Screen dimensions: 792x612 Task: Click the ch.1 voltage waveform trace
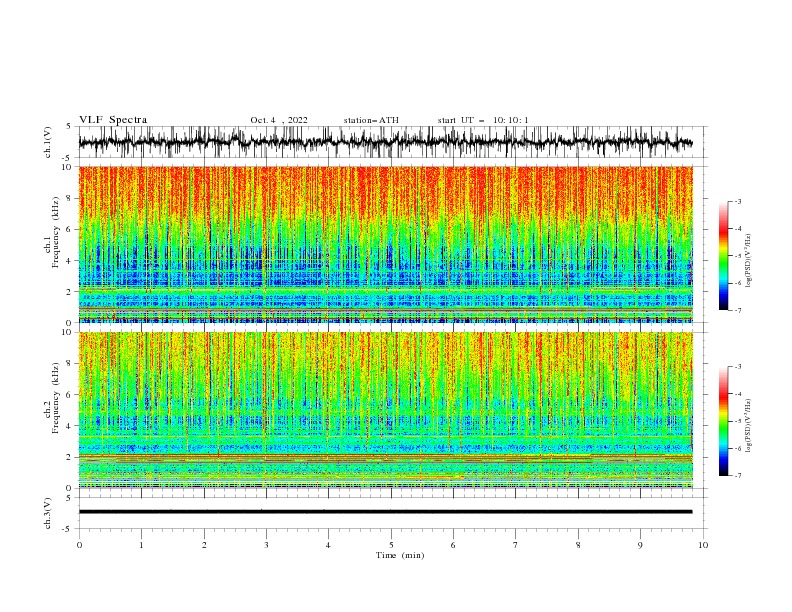[385, 142]
